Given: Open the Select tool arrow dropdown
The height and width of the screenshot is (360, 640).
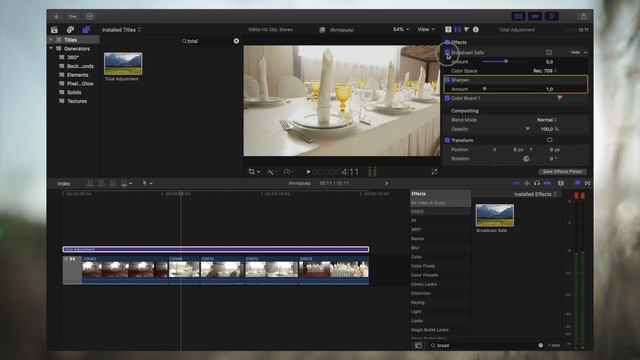Looking at the screenshot, I should click(147, 184).
